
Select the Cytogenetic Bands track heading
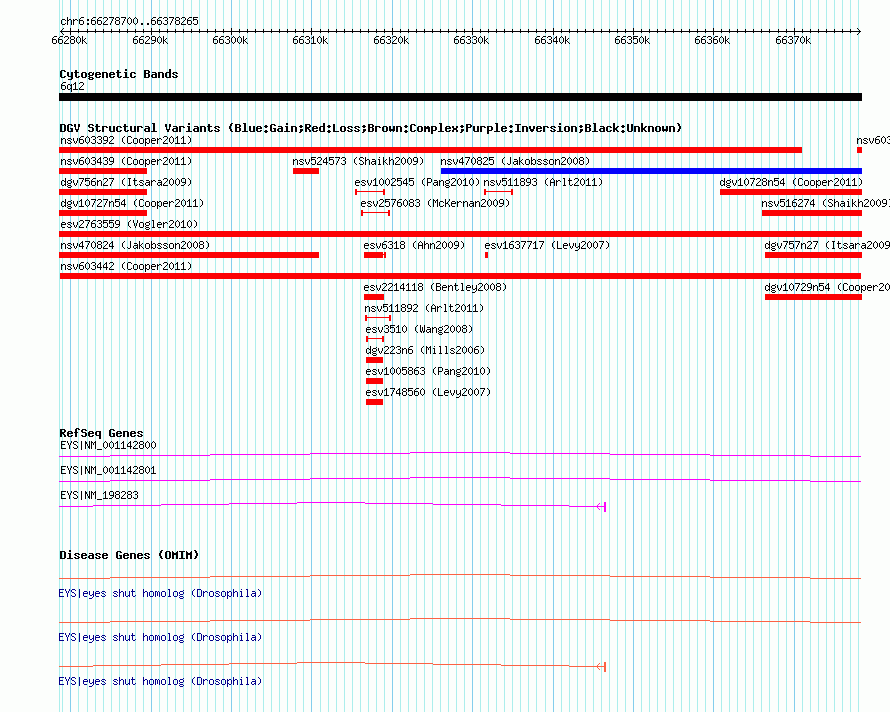119,74
